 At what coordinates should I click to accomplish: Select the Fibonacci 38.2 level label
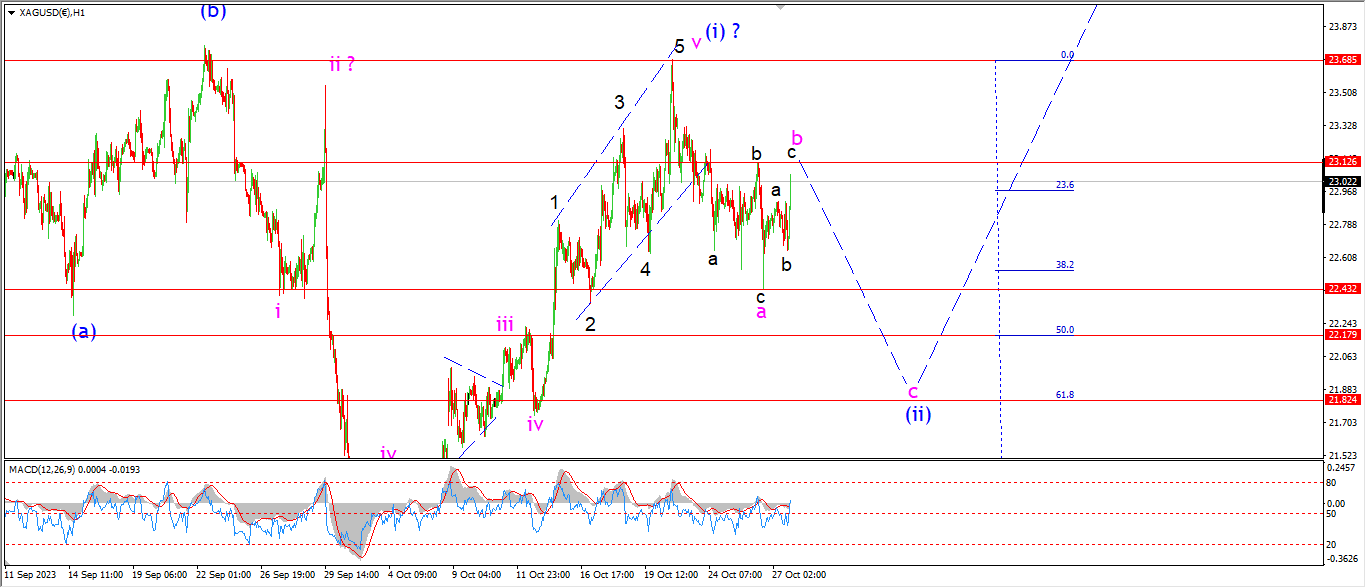[1065, 265]
